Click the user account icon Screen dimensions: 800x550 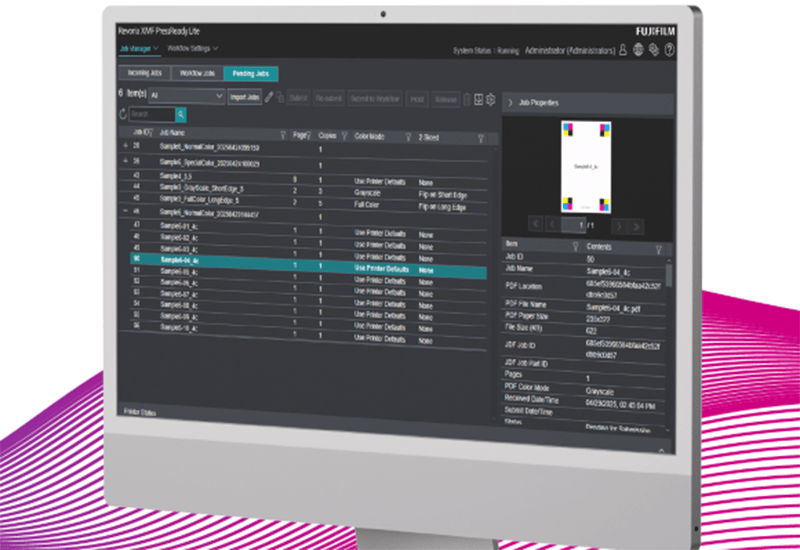coord(622,49)
